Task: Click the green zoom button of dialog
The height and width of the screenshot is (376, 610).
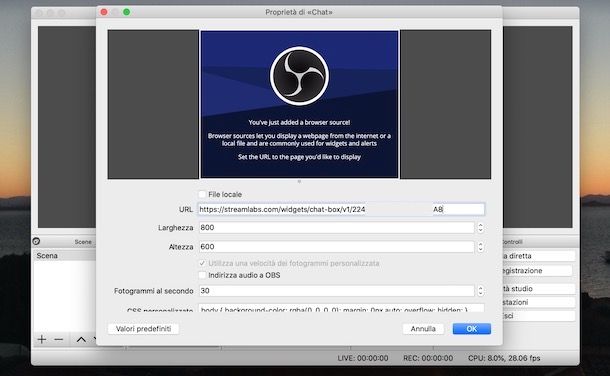Action: tap(126, 12)
